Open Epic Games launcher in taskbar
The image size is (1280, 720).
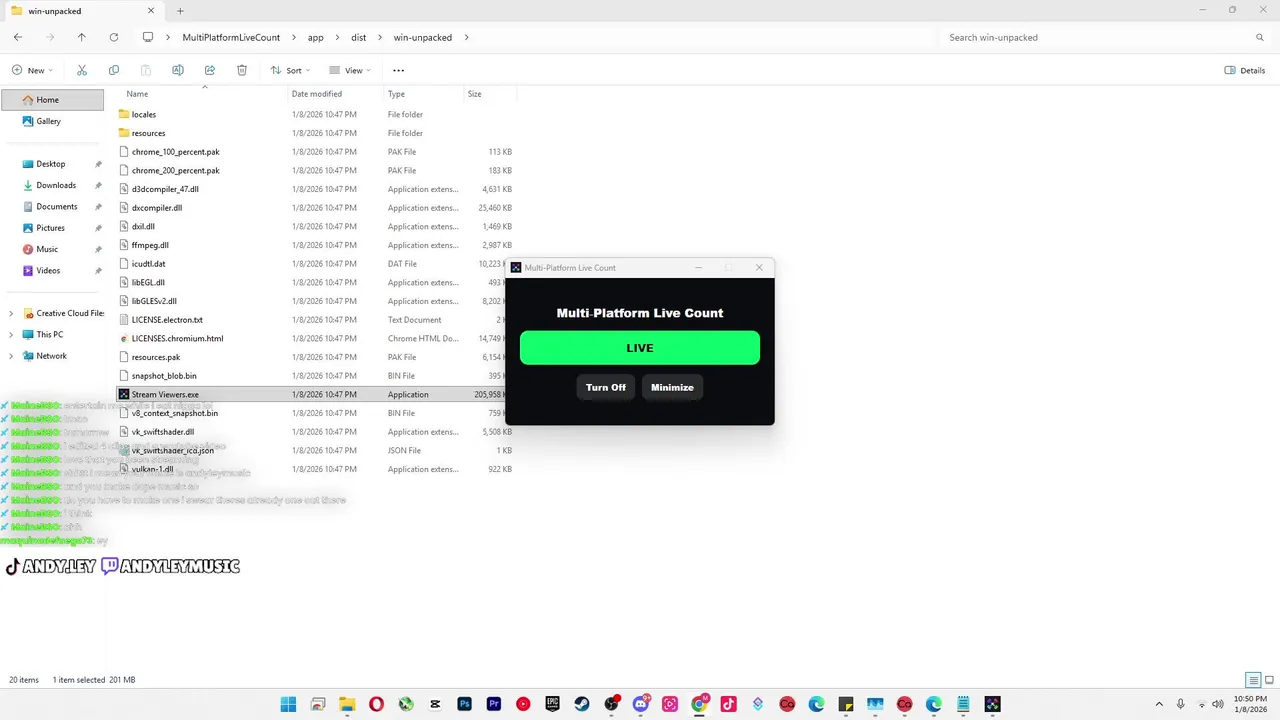tap(552, 704)
